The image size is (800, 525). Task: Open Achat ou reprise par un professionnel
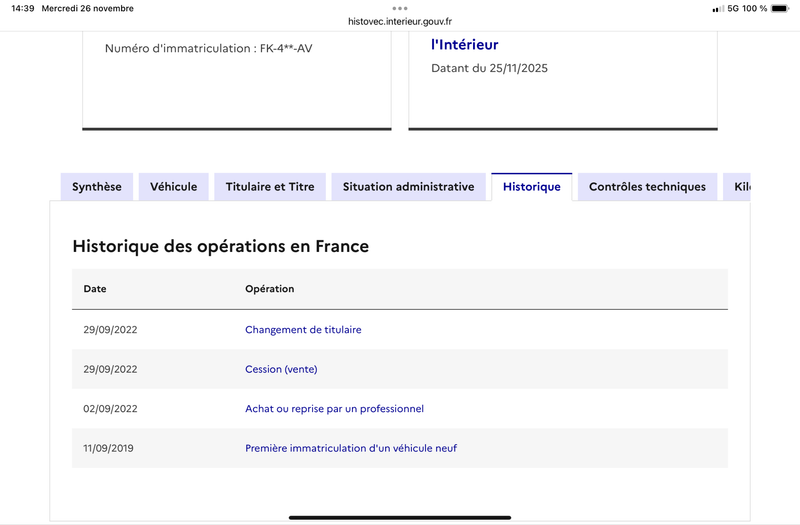pos(334,409)
